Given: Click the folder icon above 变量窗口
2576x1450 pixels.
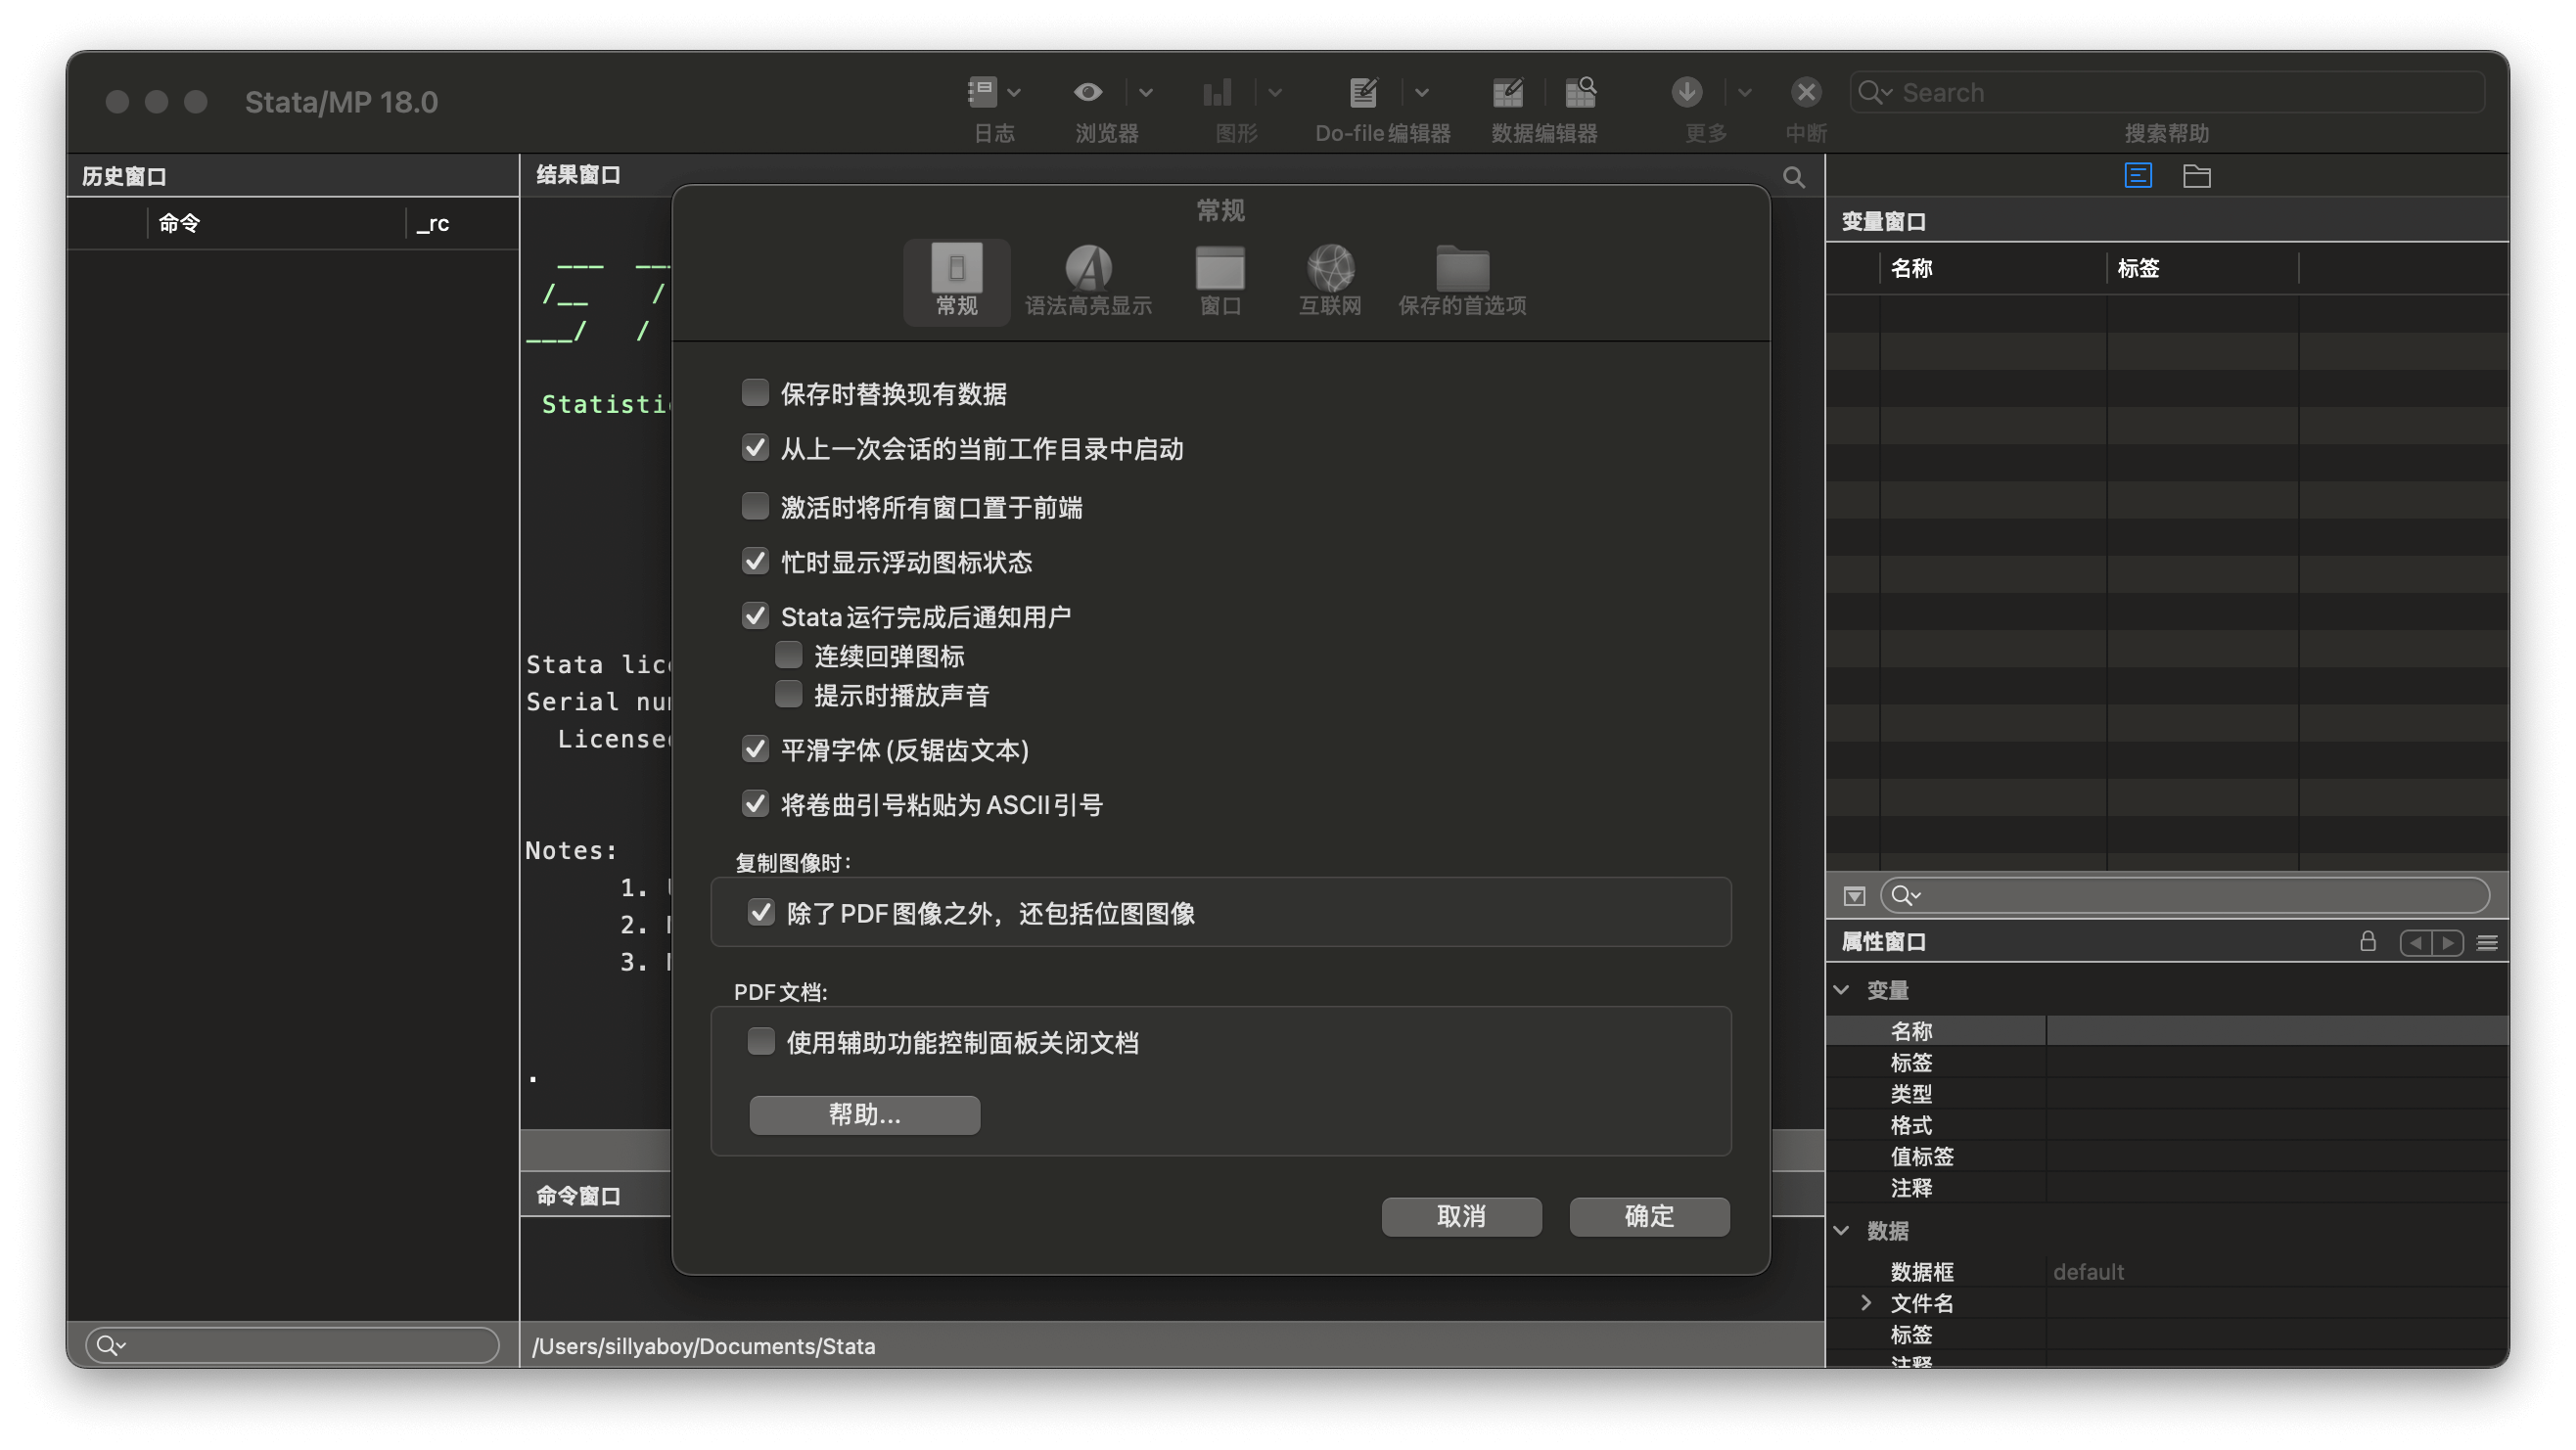Looking at the screenshot, I should tap(2198, 175).
